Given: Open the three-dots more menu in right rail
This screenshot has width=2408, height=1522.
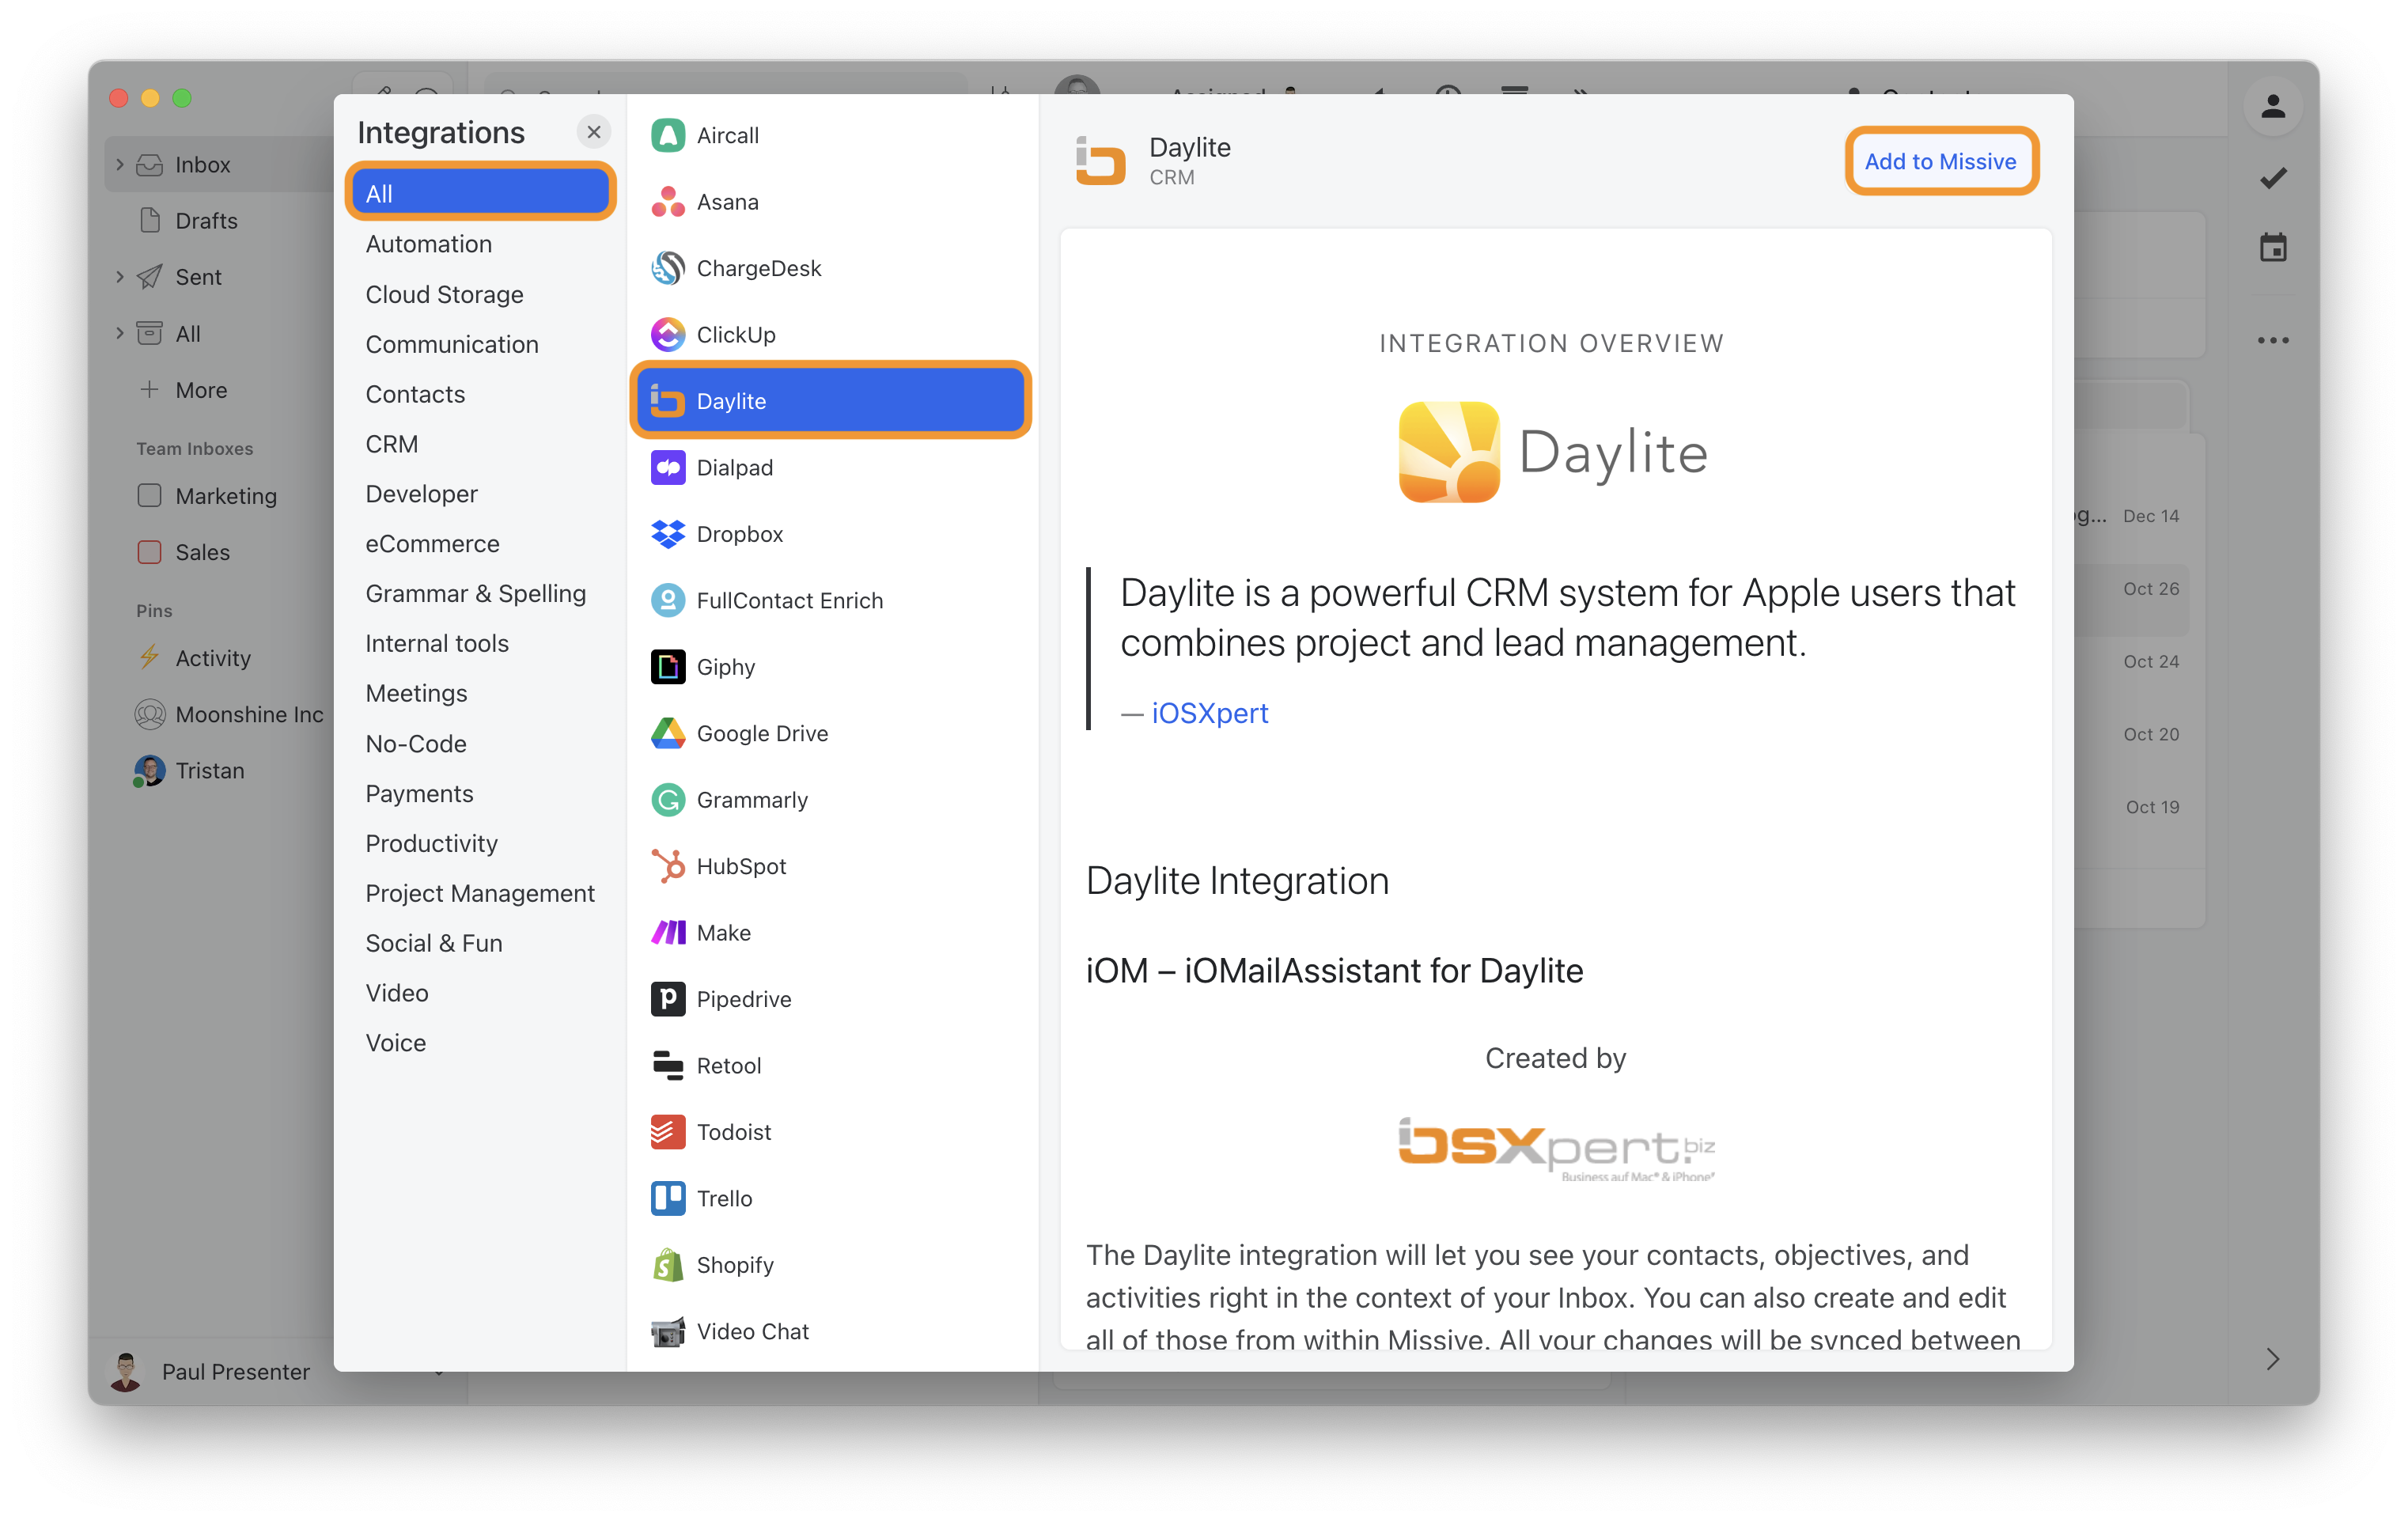Looking at the screenshot, I should [x=2273, y=340].
